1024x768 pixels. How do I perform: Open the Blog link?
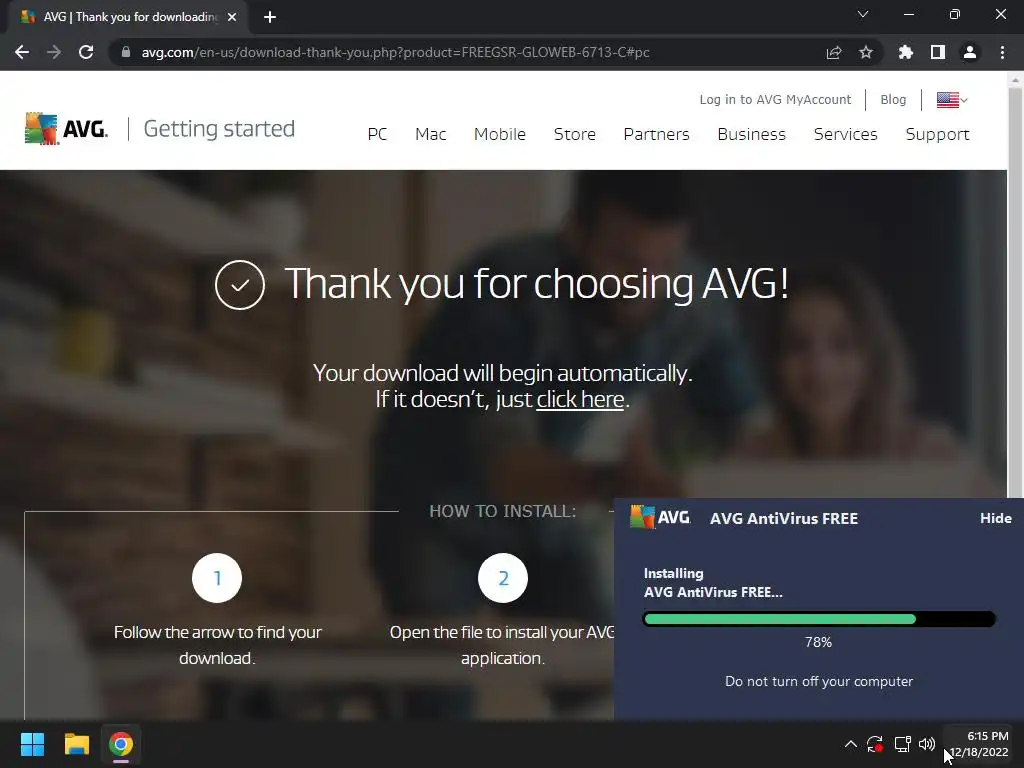click(x=893, y=99)
